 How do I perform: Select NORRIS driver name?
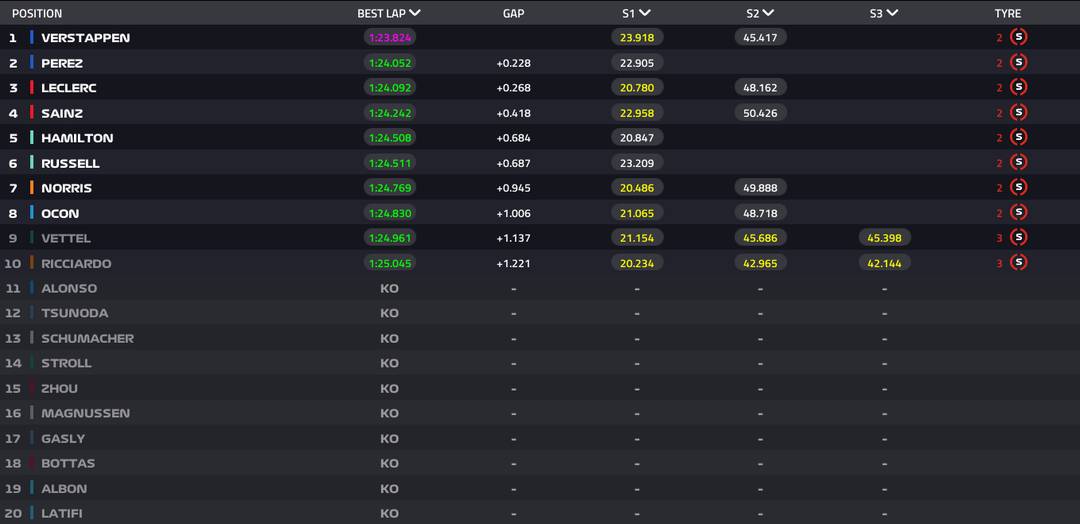click(66, 188)
